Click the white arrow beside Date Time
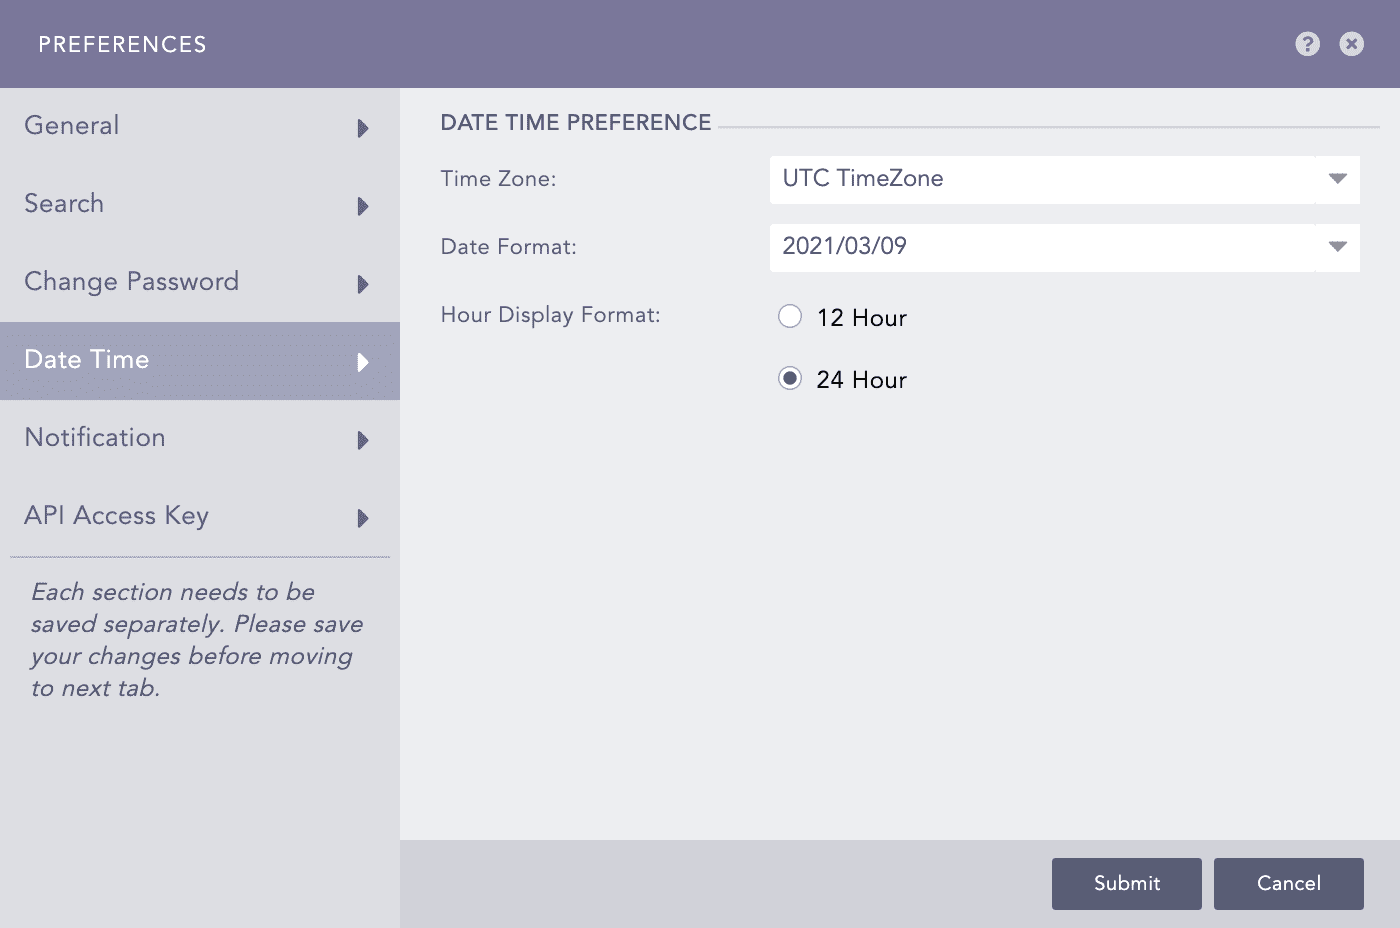Viewport: 1400px width, 928px height. coord(363,362)
